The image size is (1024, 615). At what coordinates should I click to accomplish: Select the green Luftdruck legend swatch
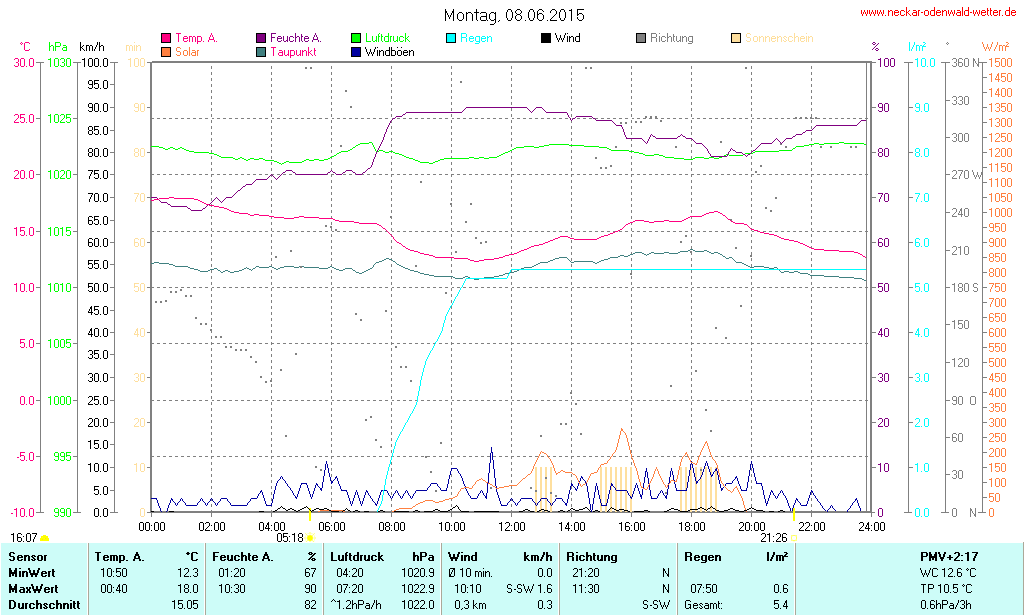pyautogui.click(x=357, y=38)
